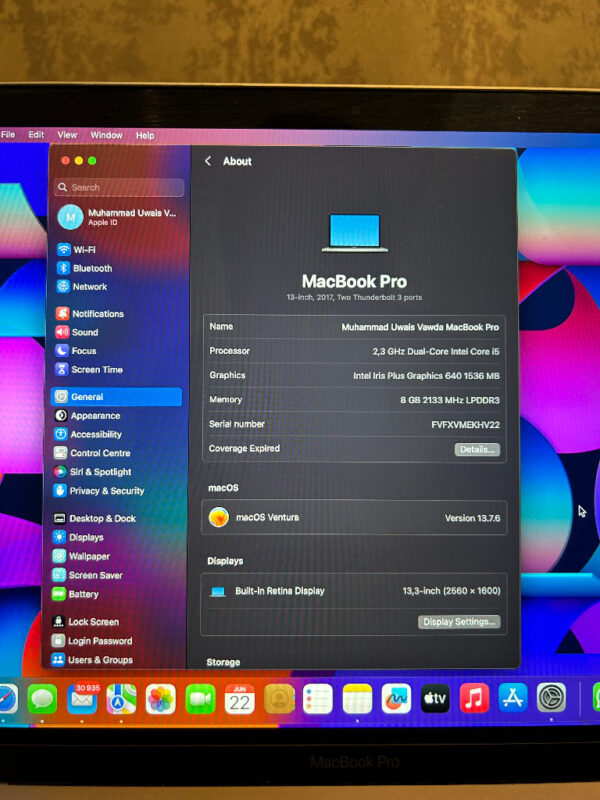Open Control Centre settings
The image size is (600, 800).
pyautogui.click(x=92, y=453)
